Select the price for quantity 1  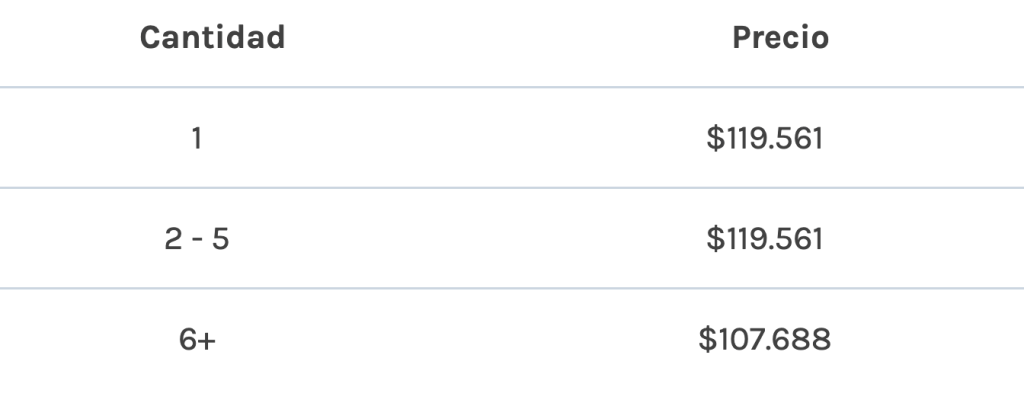coord(764,138)
